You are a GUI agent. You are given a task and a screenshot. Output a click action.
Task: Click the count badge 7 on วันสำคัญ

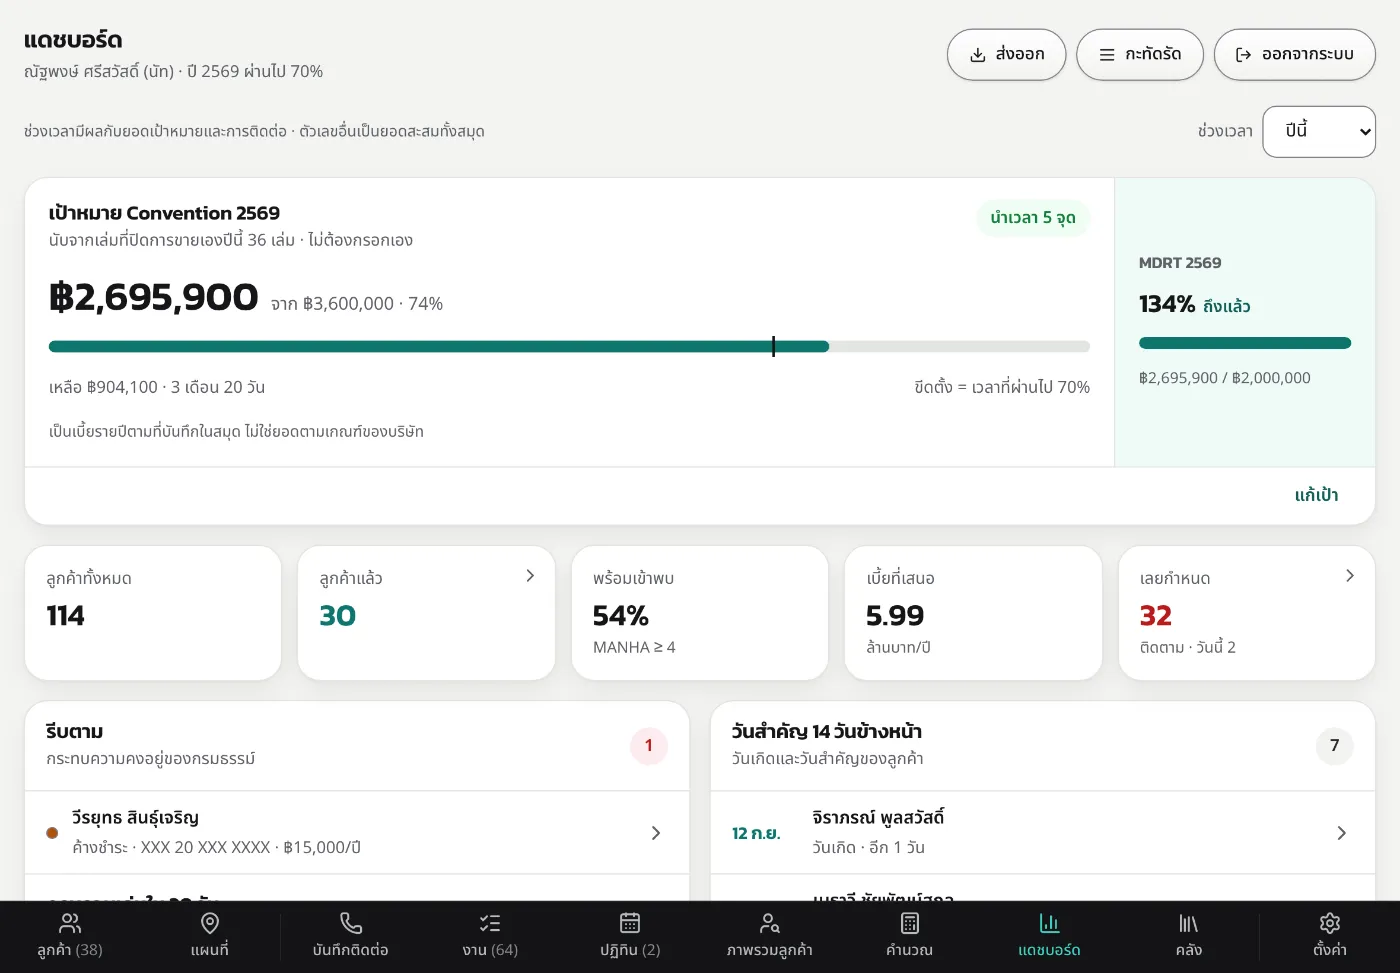click(1335, 746)
